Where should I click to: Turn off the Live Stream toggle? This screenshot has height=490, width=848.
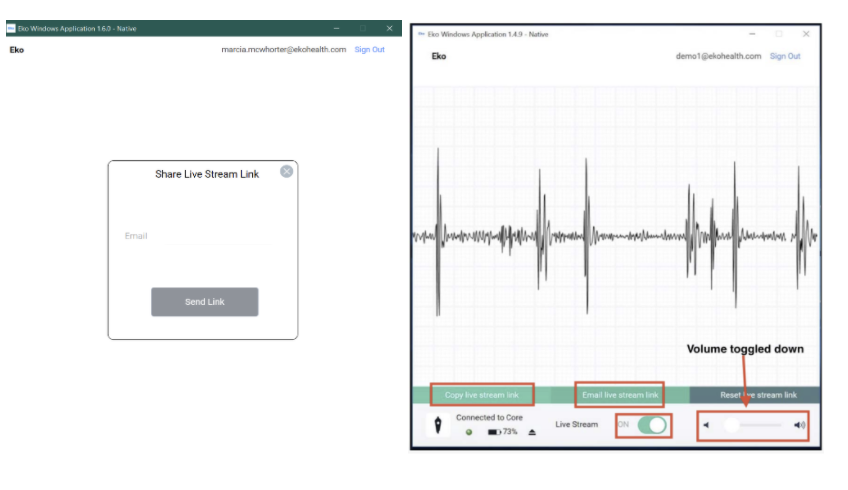click(652, 425)
